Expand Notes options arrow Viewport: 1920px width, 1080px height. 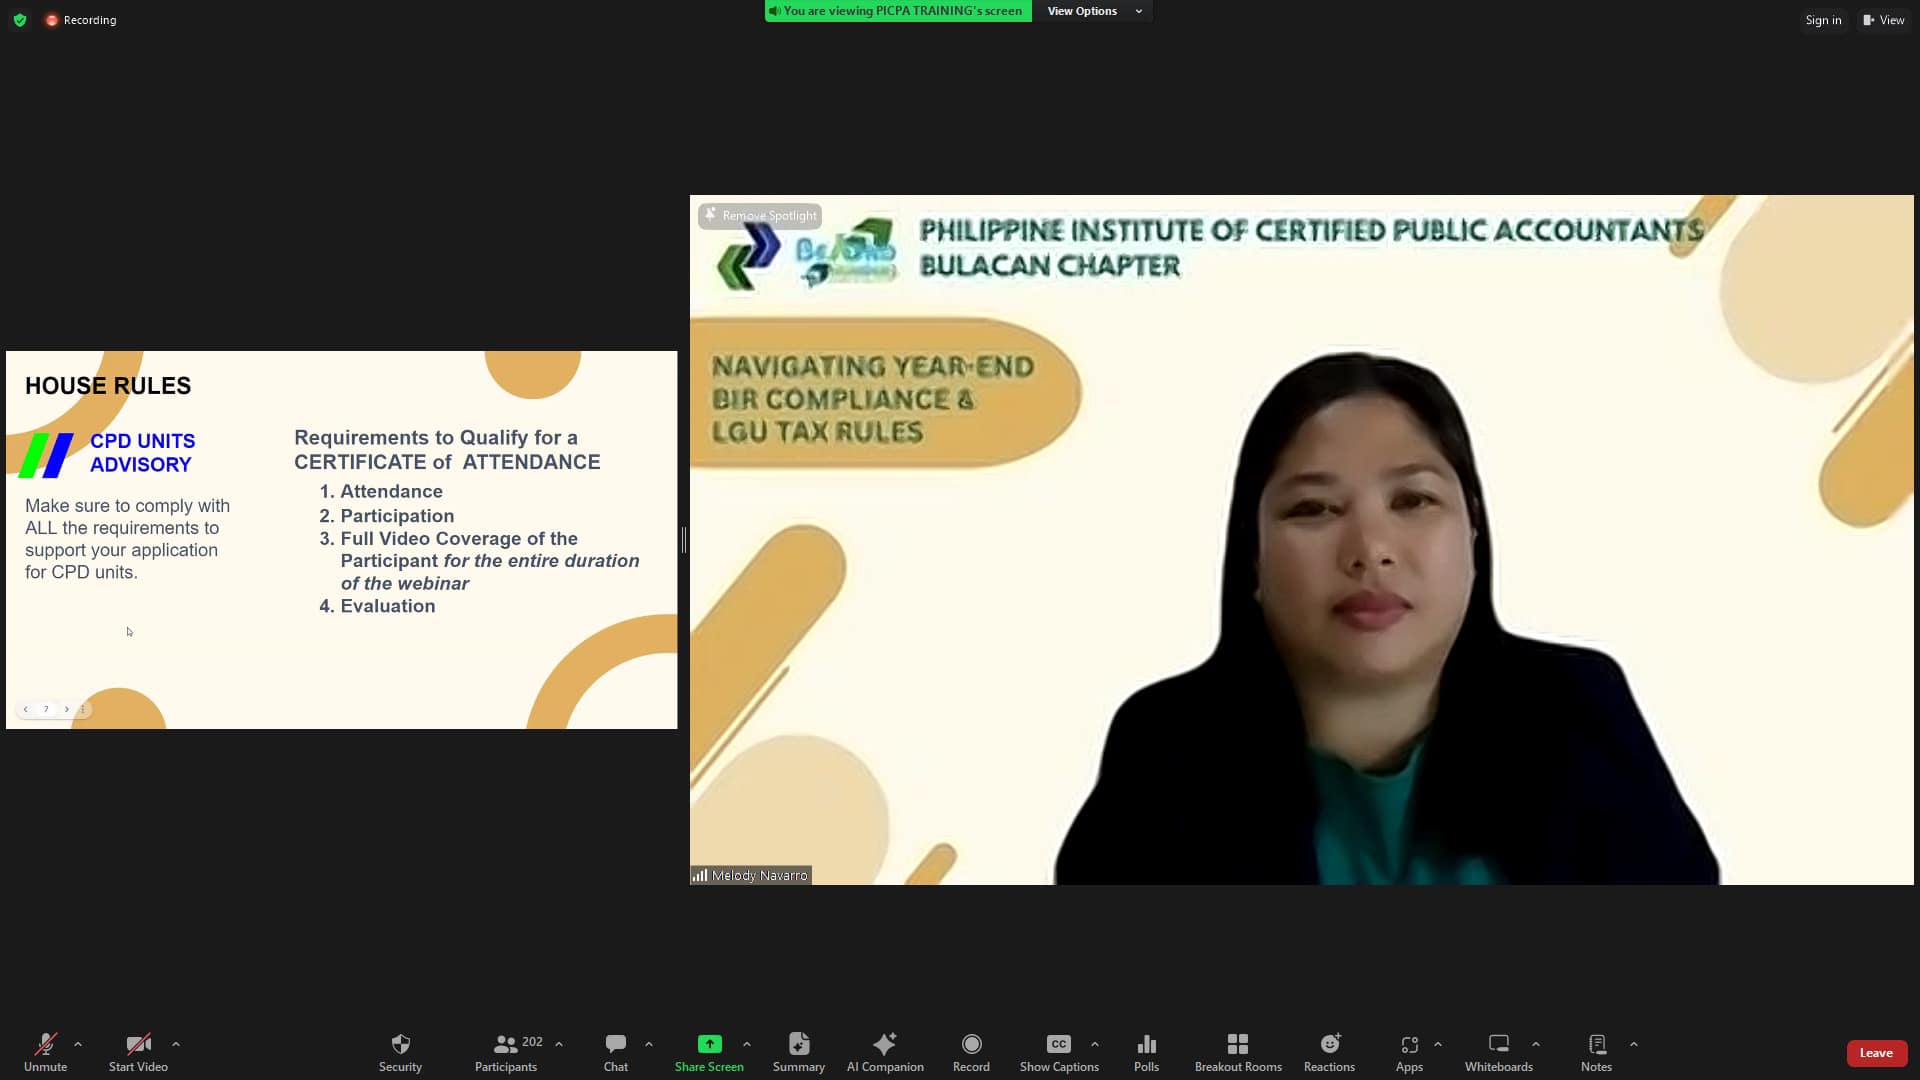pyautogui.click(x=1634, y=1044)
